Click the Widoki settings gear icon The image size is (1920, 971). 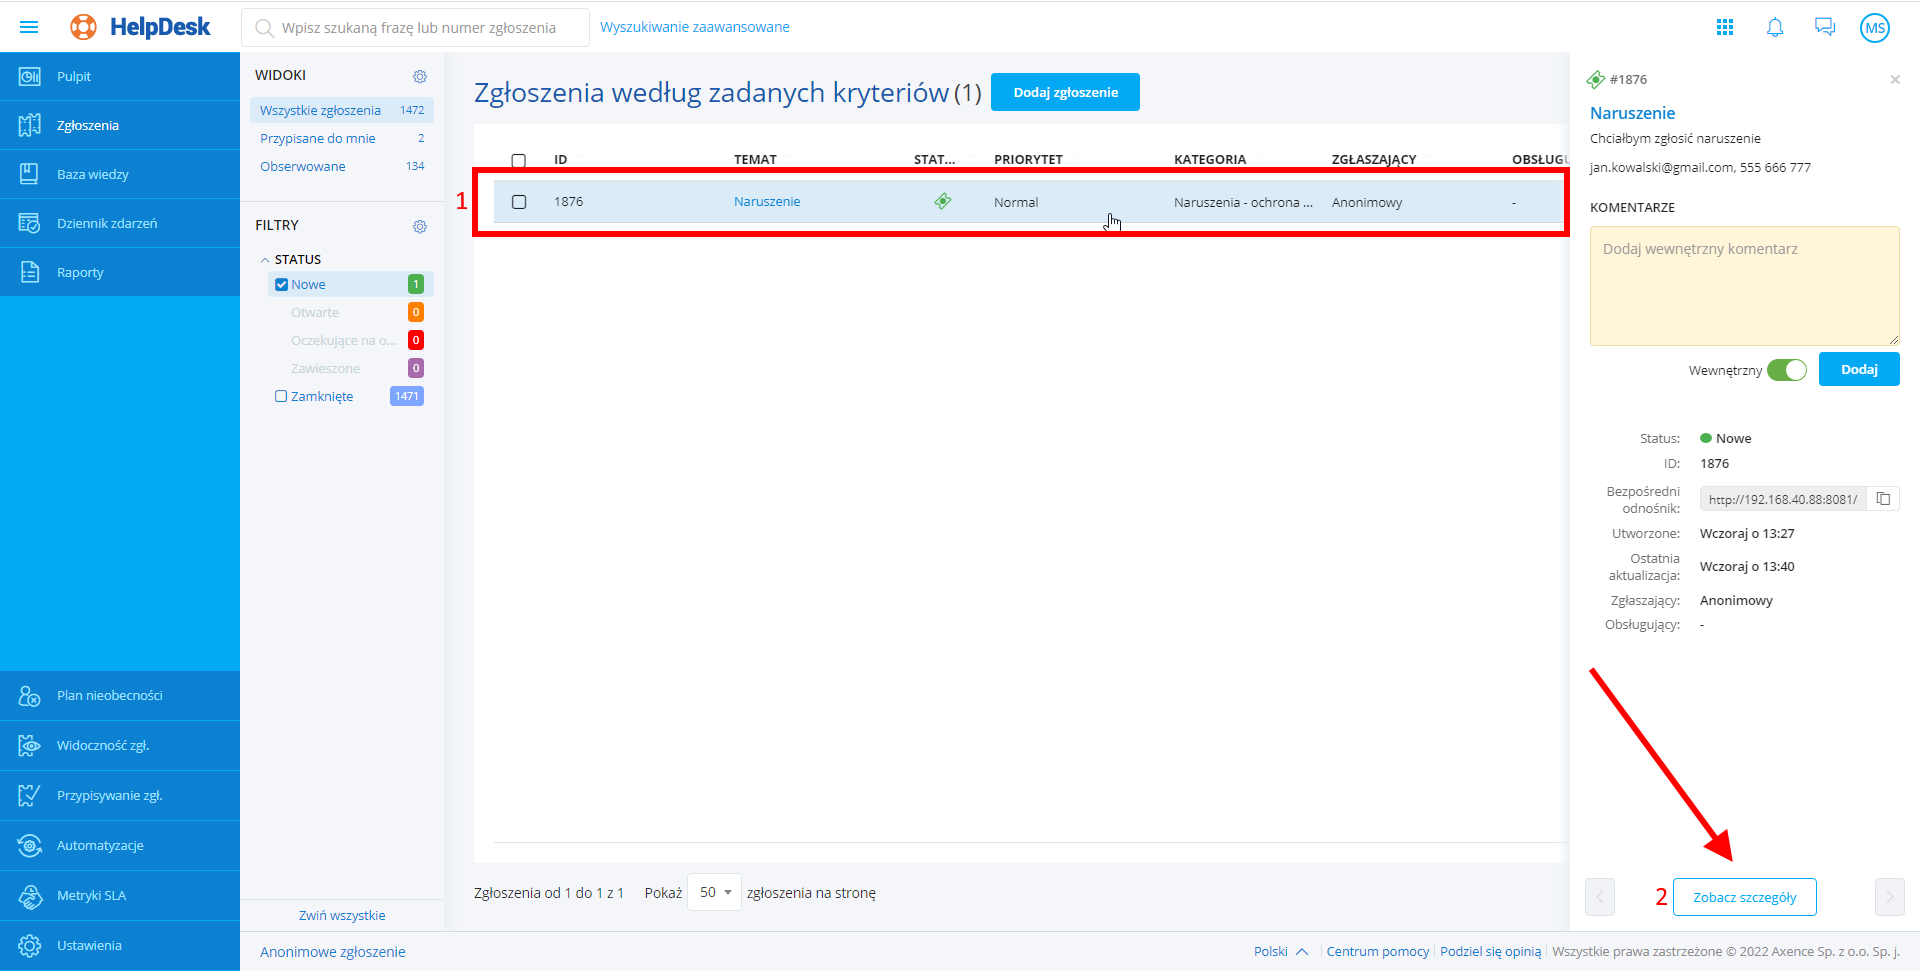click(x=420, y=76)
